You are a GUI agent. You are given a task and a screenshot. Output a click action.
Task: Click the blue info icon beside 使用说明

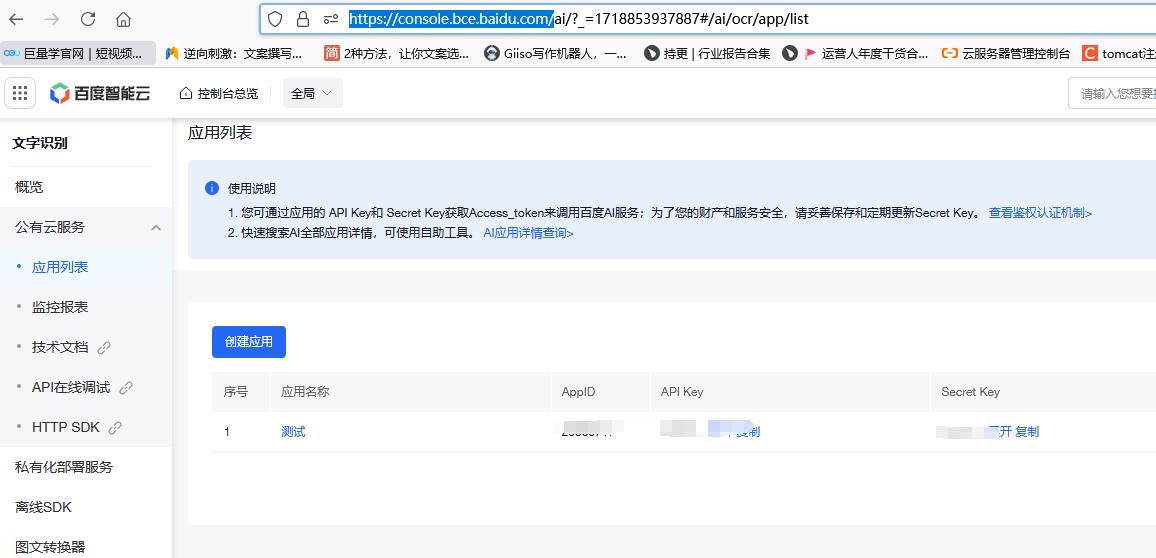coord(212,188)
